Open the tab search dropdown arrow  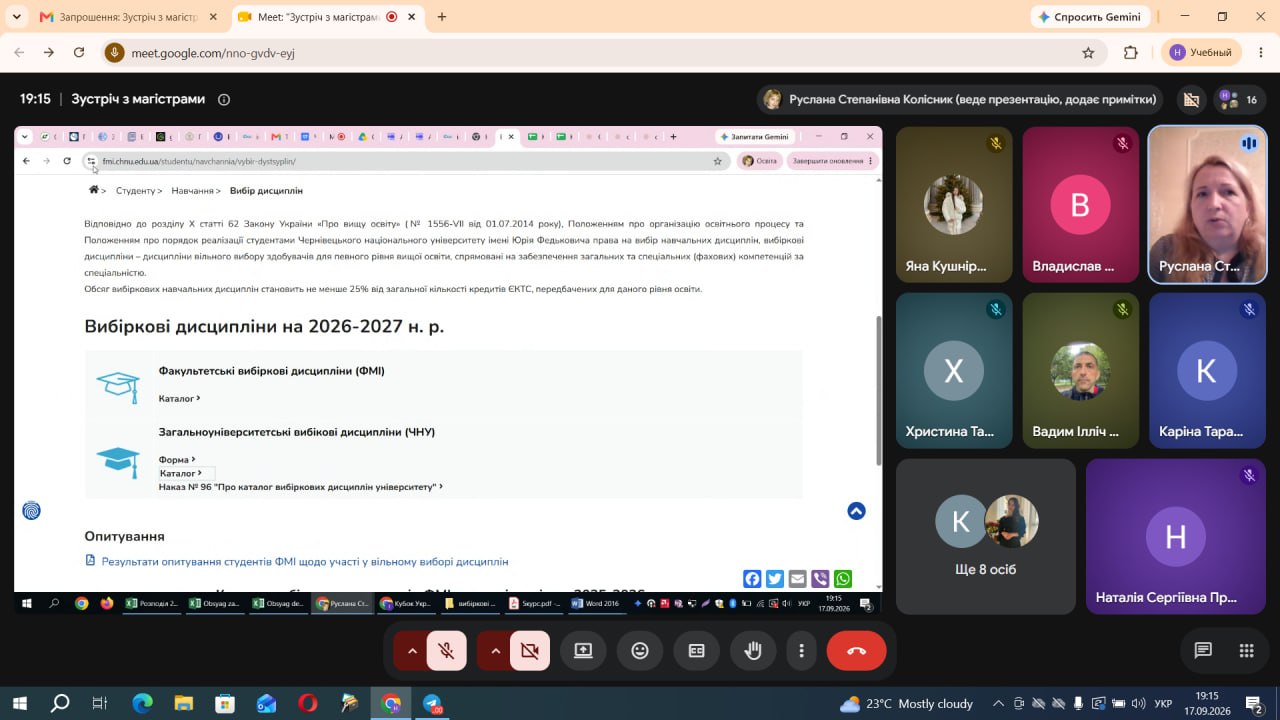click(x=16, y=17)
